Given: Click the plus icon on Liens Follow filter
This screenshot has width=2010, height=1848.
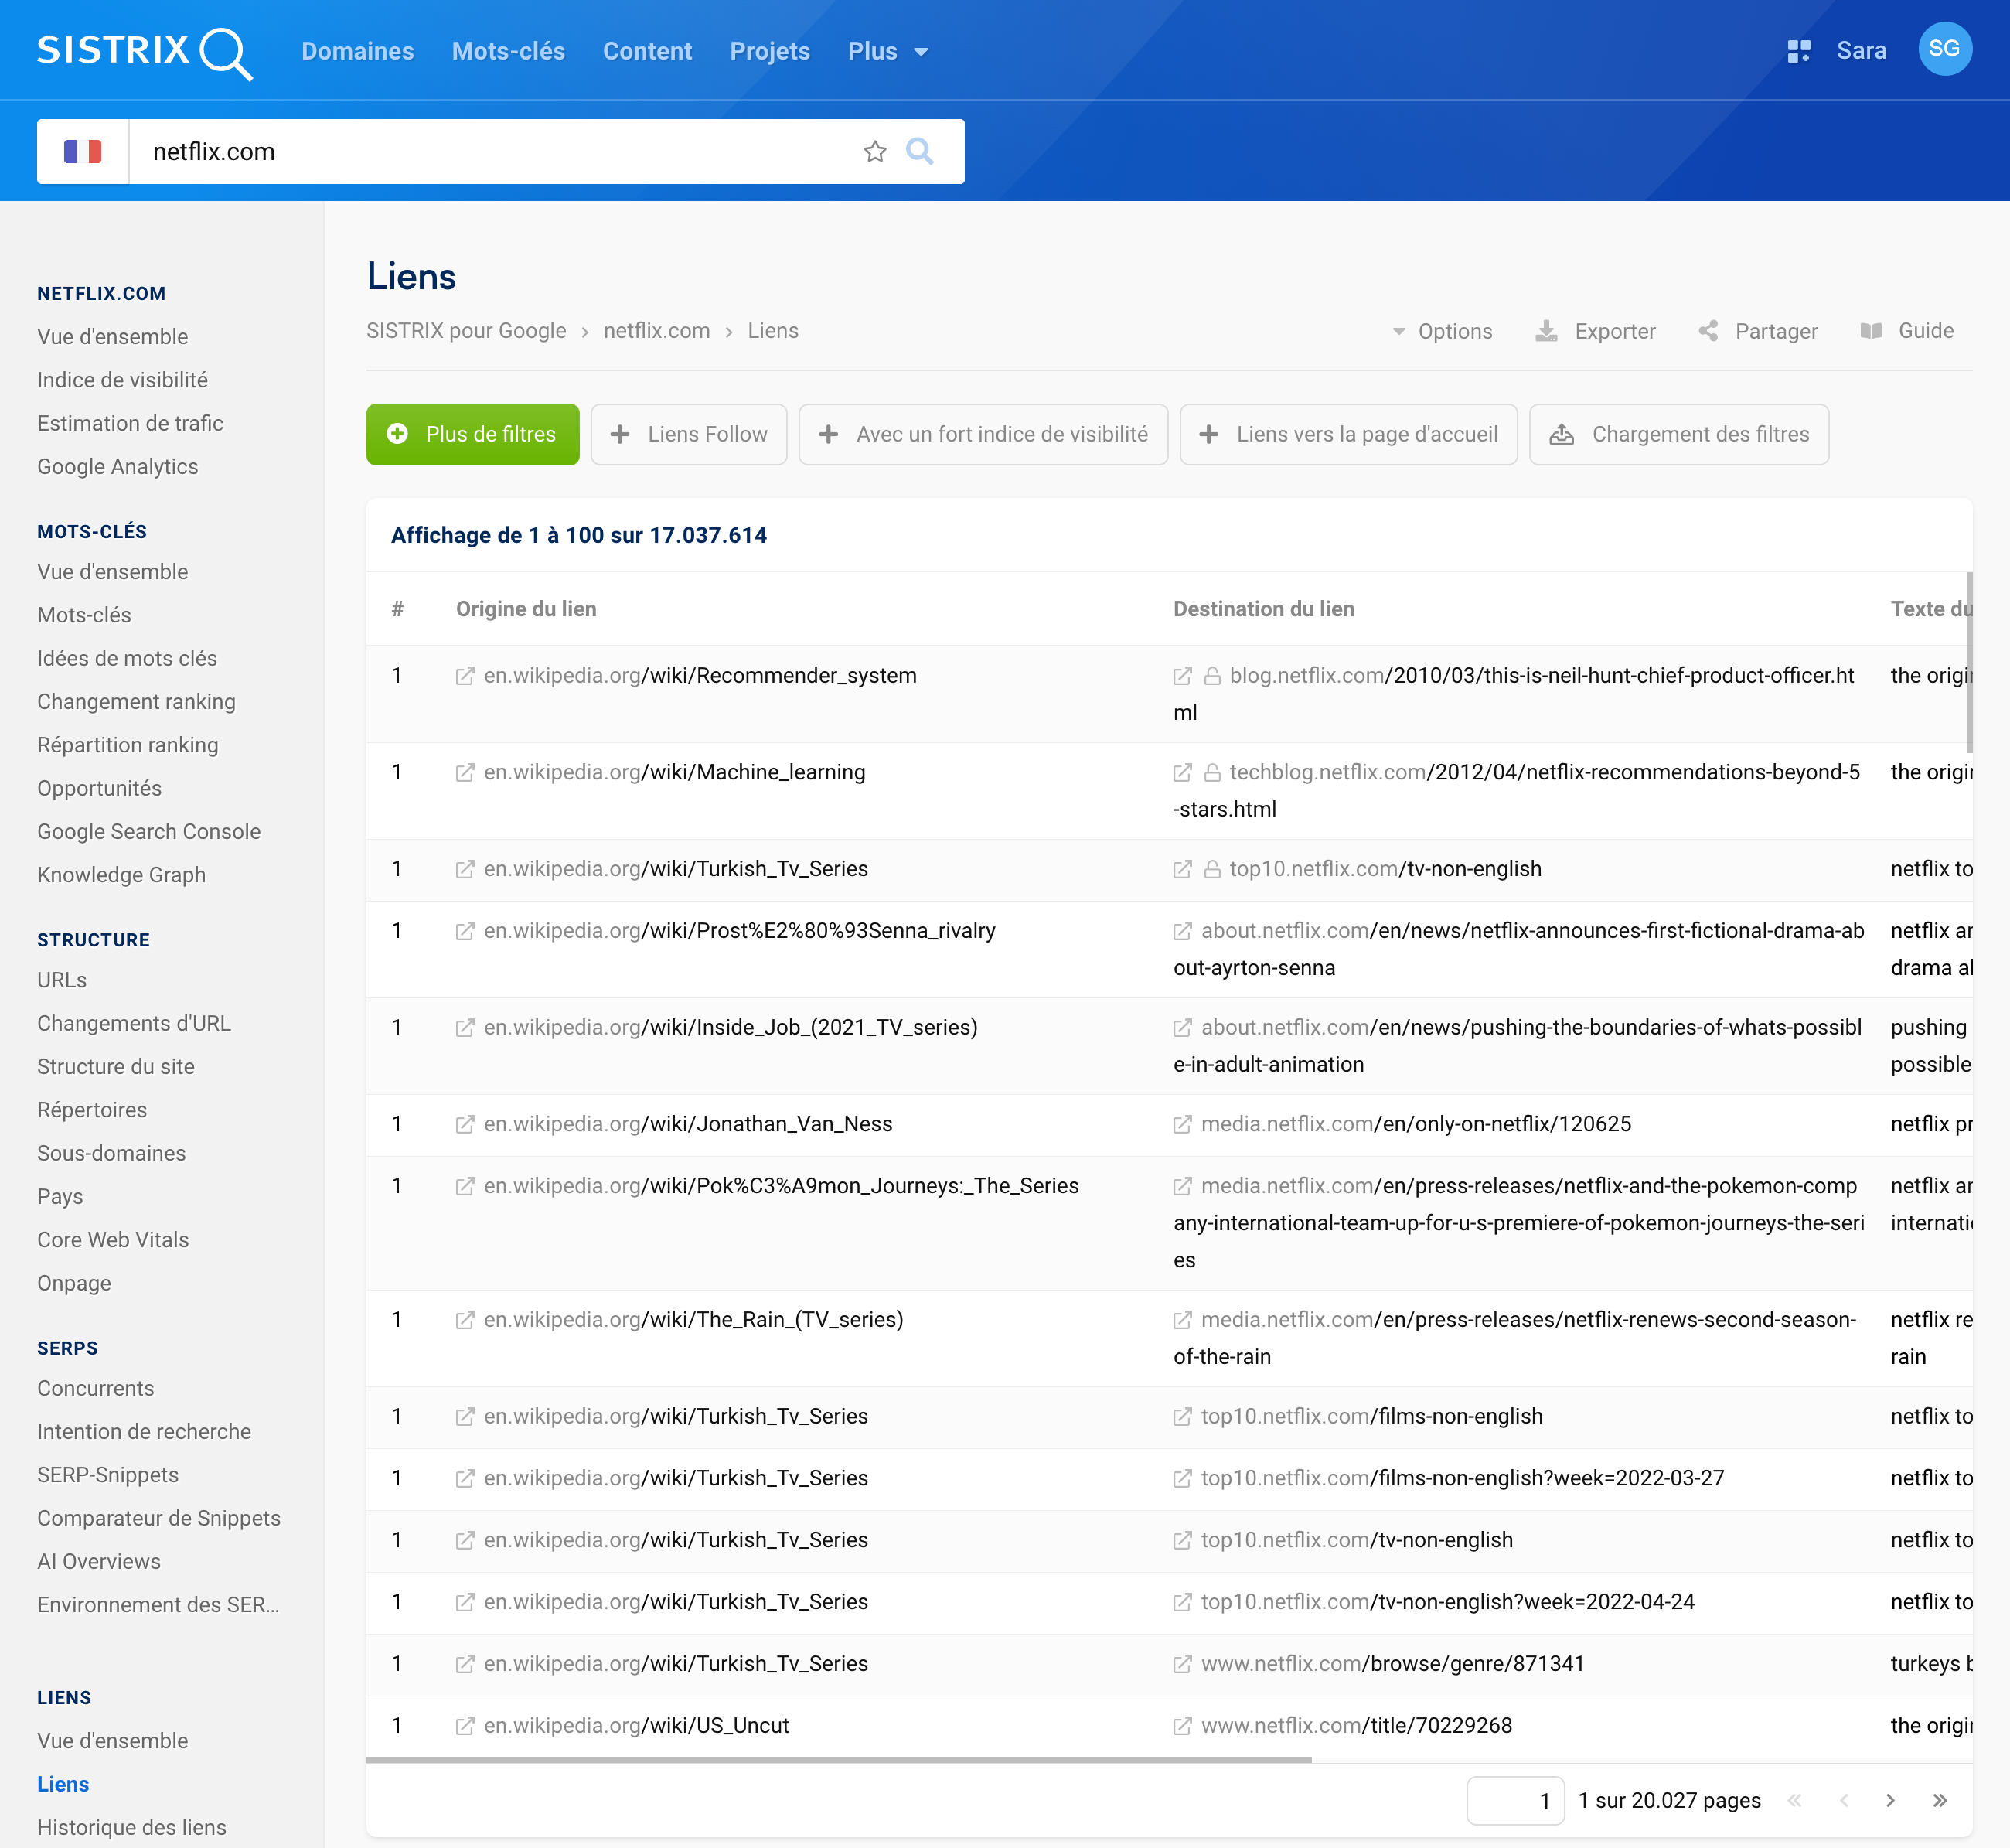Looking at the screenshot, I should click(x=621, y=434).
